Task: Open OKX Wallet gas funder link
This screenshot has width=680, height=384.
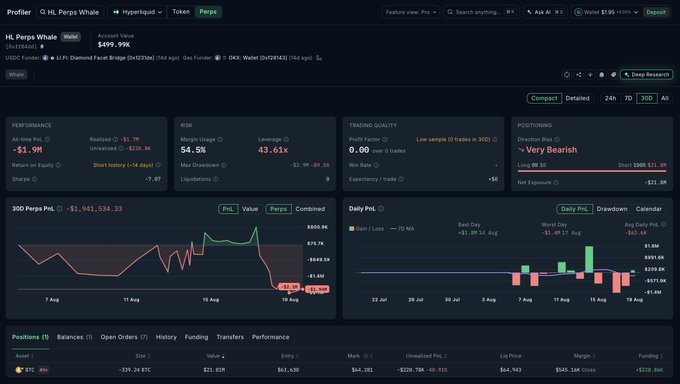Action: 258,58
